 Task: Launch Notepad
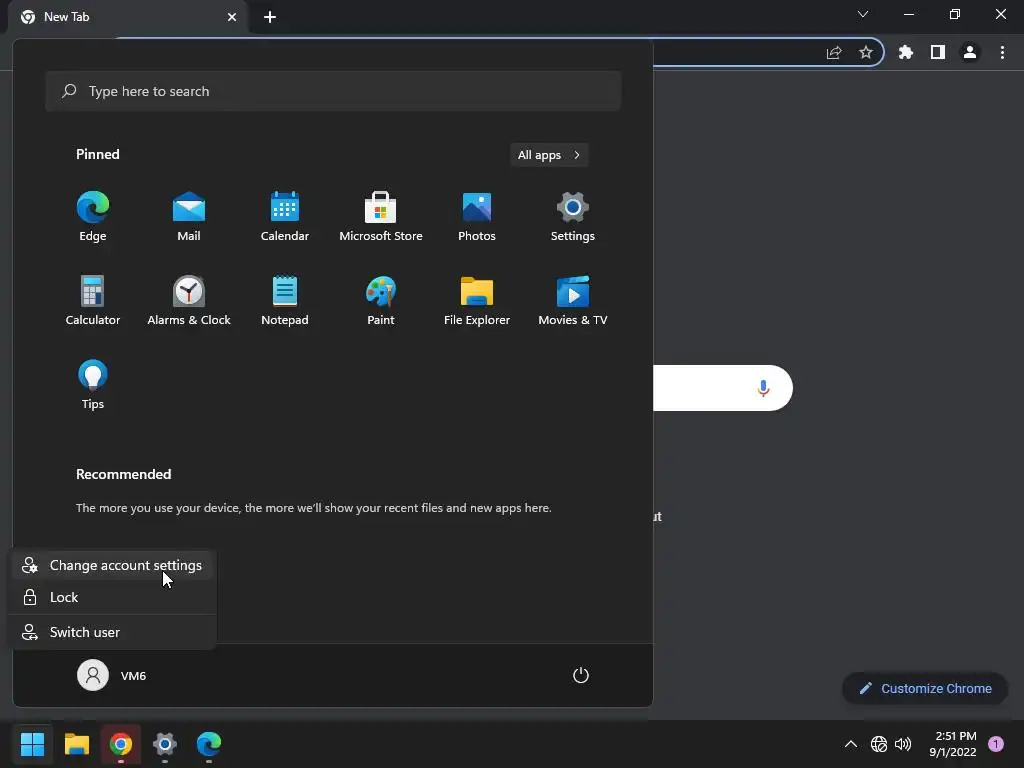click(285, 300)
